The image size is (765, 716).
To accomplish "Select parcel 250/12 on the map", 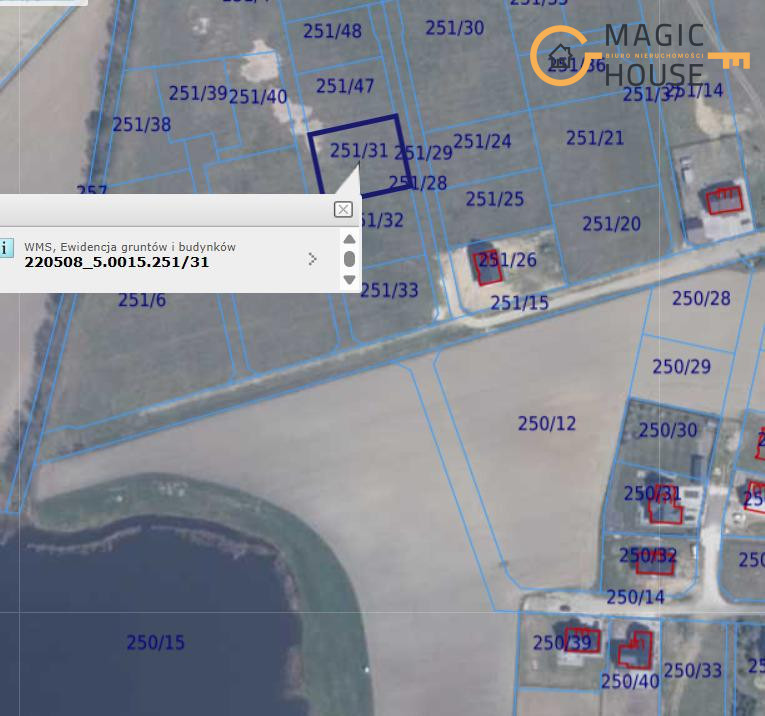I will [x=547, y=424].
